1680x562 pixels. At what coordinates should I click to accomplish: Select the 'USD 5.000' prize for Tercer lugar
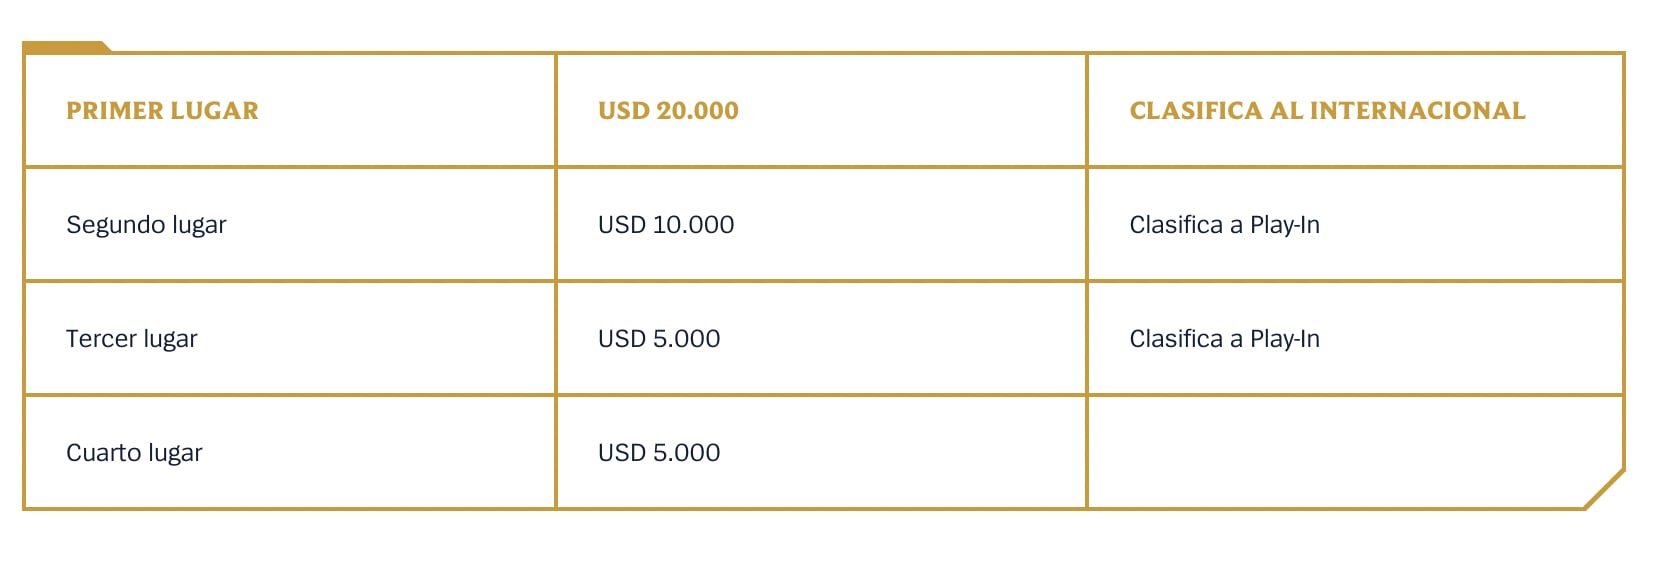point(659,339)
